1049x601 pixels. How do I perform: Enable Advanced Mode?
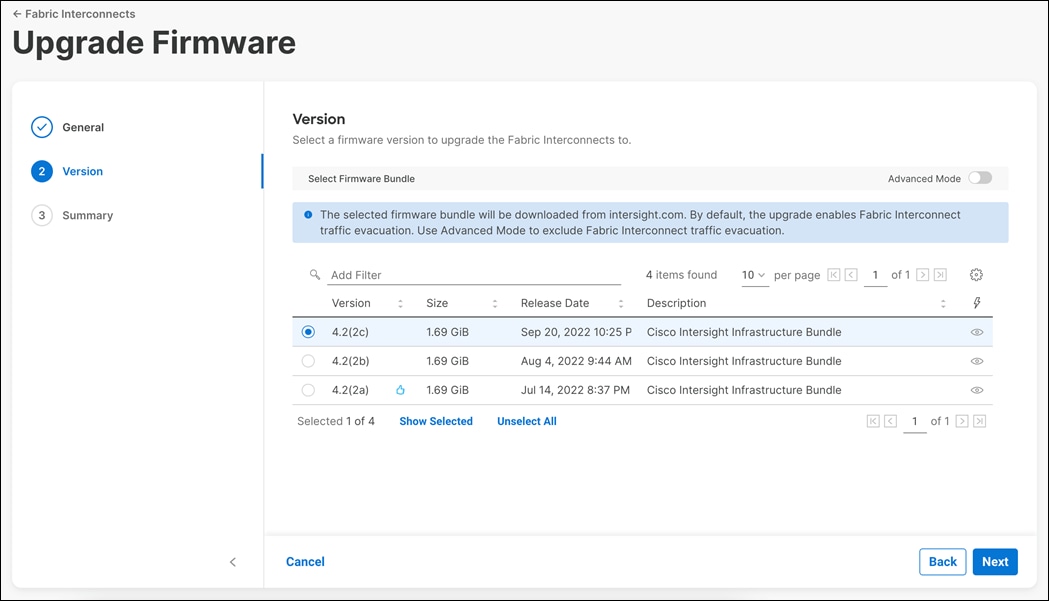980,177
